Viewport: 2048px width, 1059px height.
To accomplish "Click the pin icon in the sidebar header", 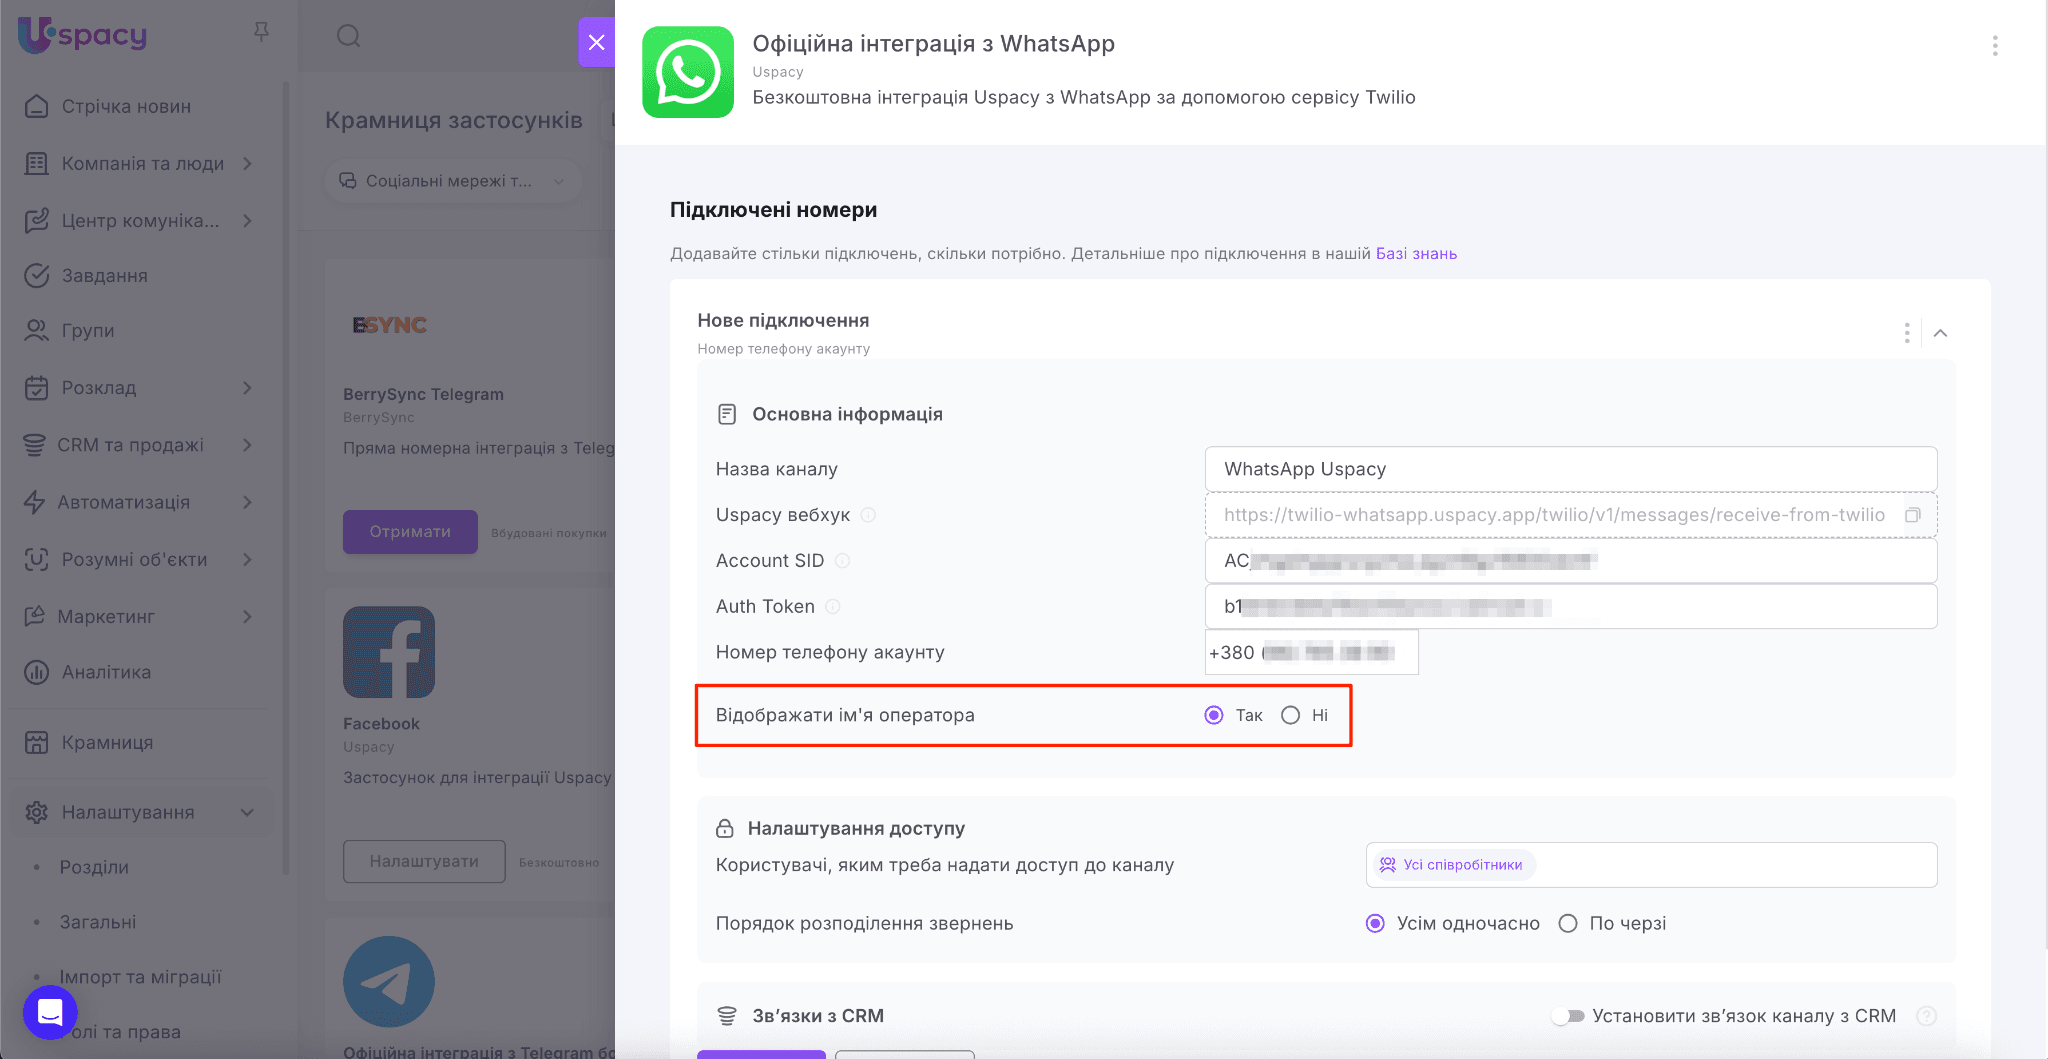I will (x=261, y=33).
